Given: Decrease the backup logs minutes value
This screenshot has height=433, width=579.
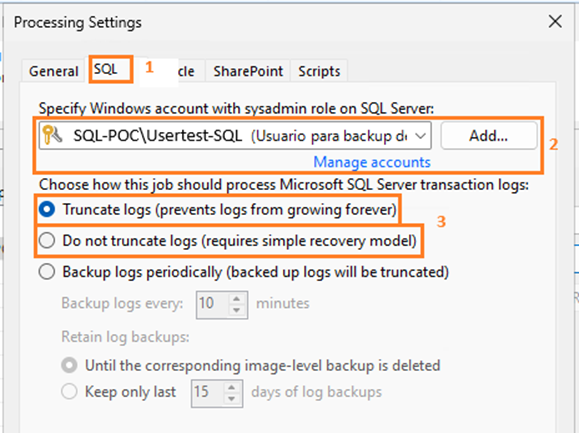Looking at the screenshot, I should click(237, 310).
